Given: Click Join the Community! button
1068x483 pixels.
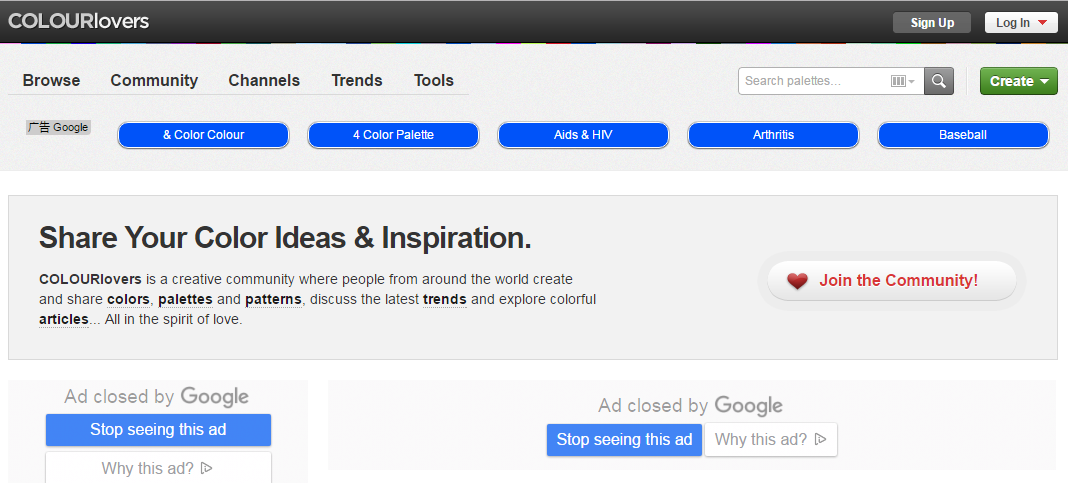Looking at the screenshot, I should click(892, 281).
